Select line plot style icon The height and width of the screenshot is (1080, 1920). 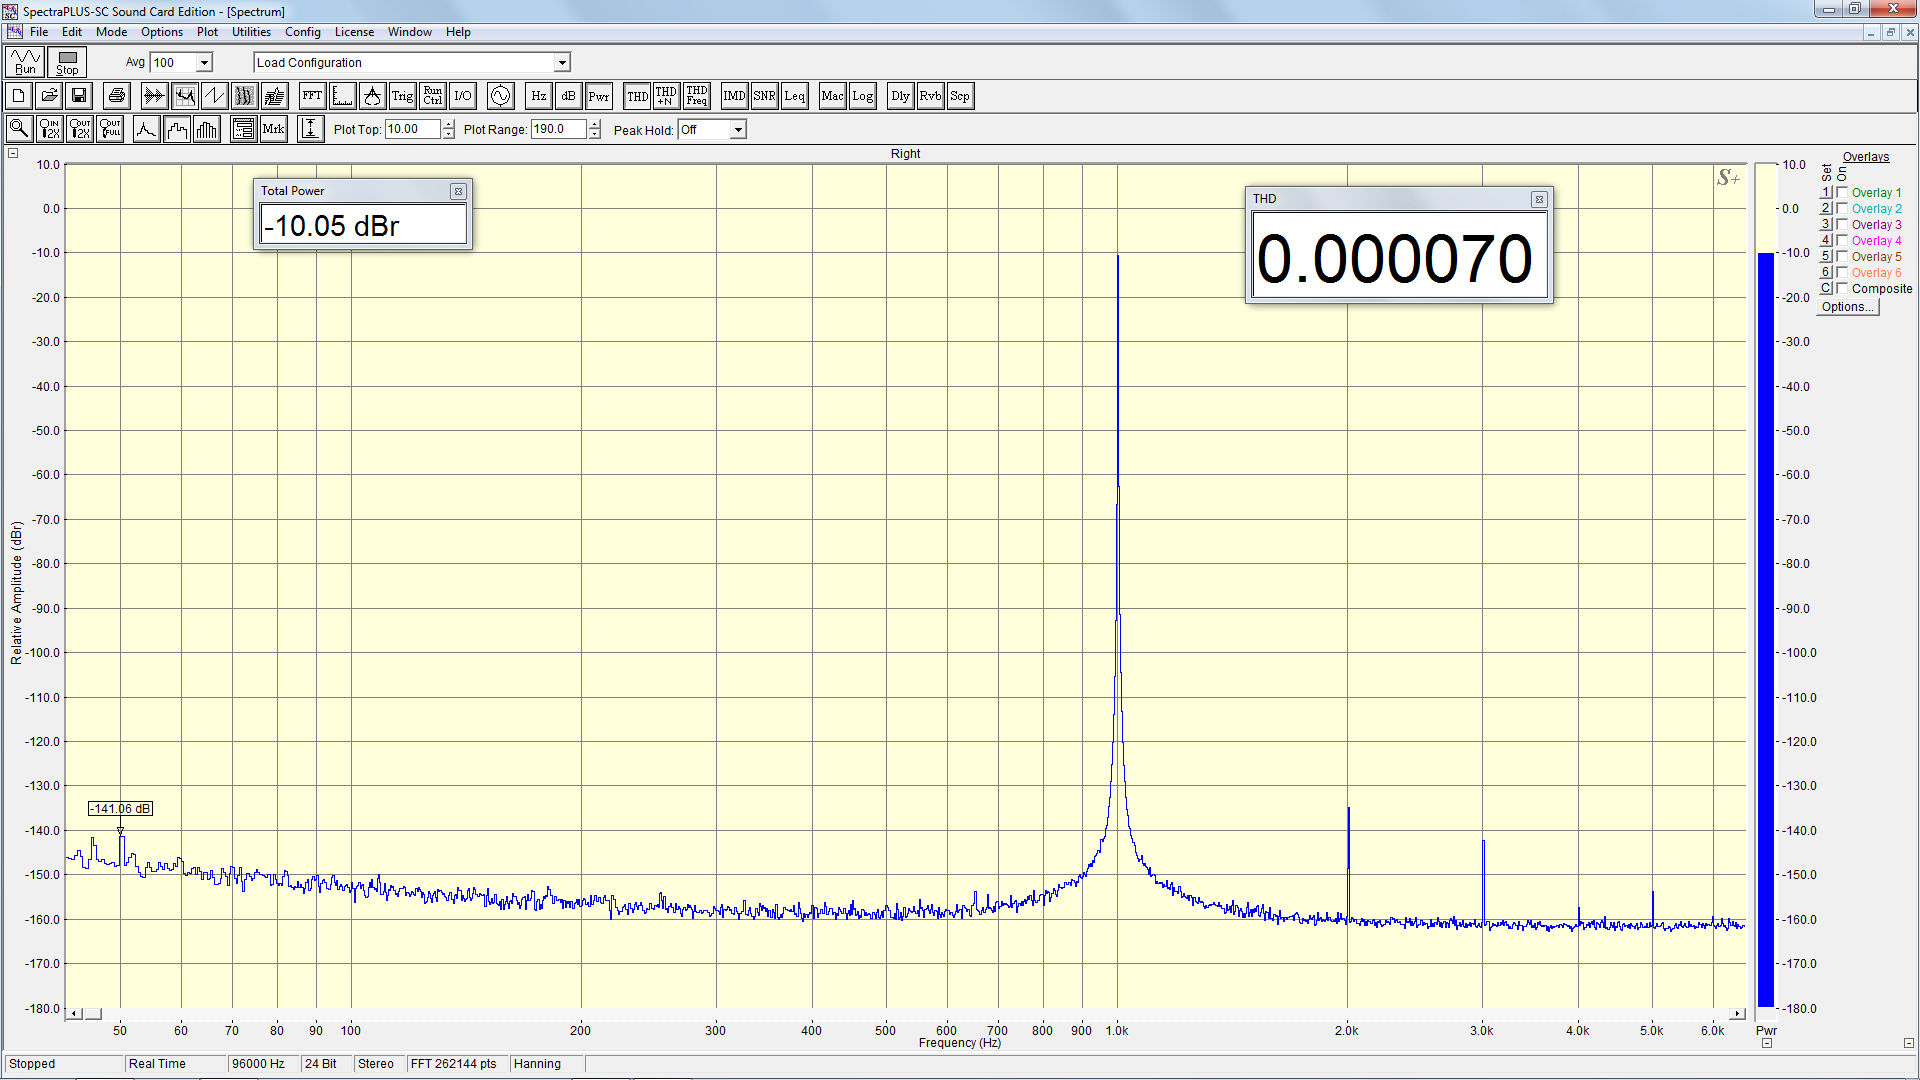click(146, 129)
